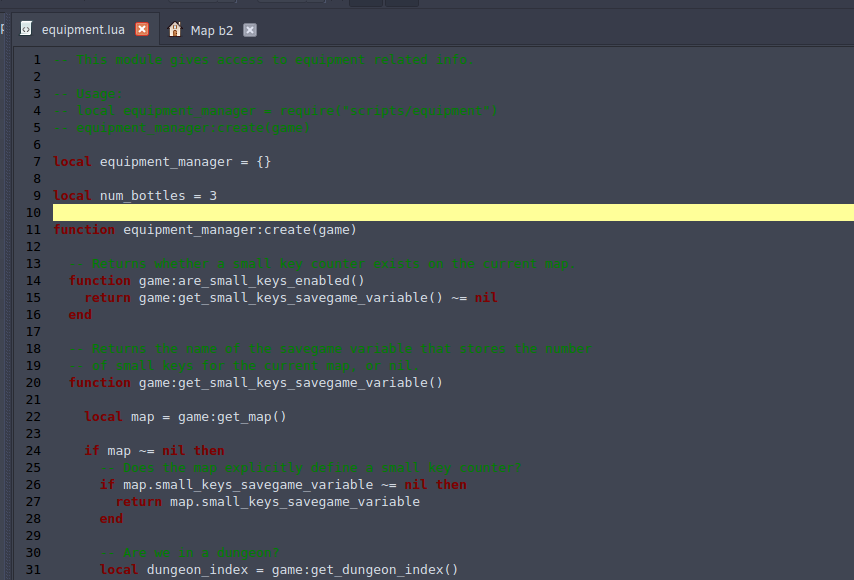
Task: Click line number 31 in the gutter
Action: [33, 570]
